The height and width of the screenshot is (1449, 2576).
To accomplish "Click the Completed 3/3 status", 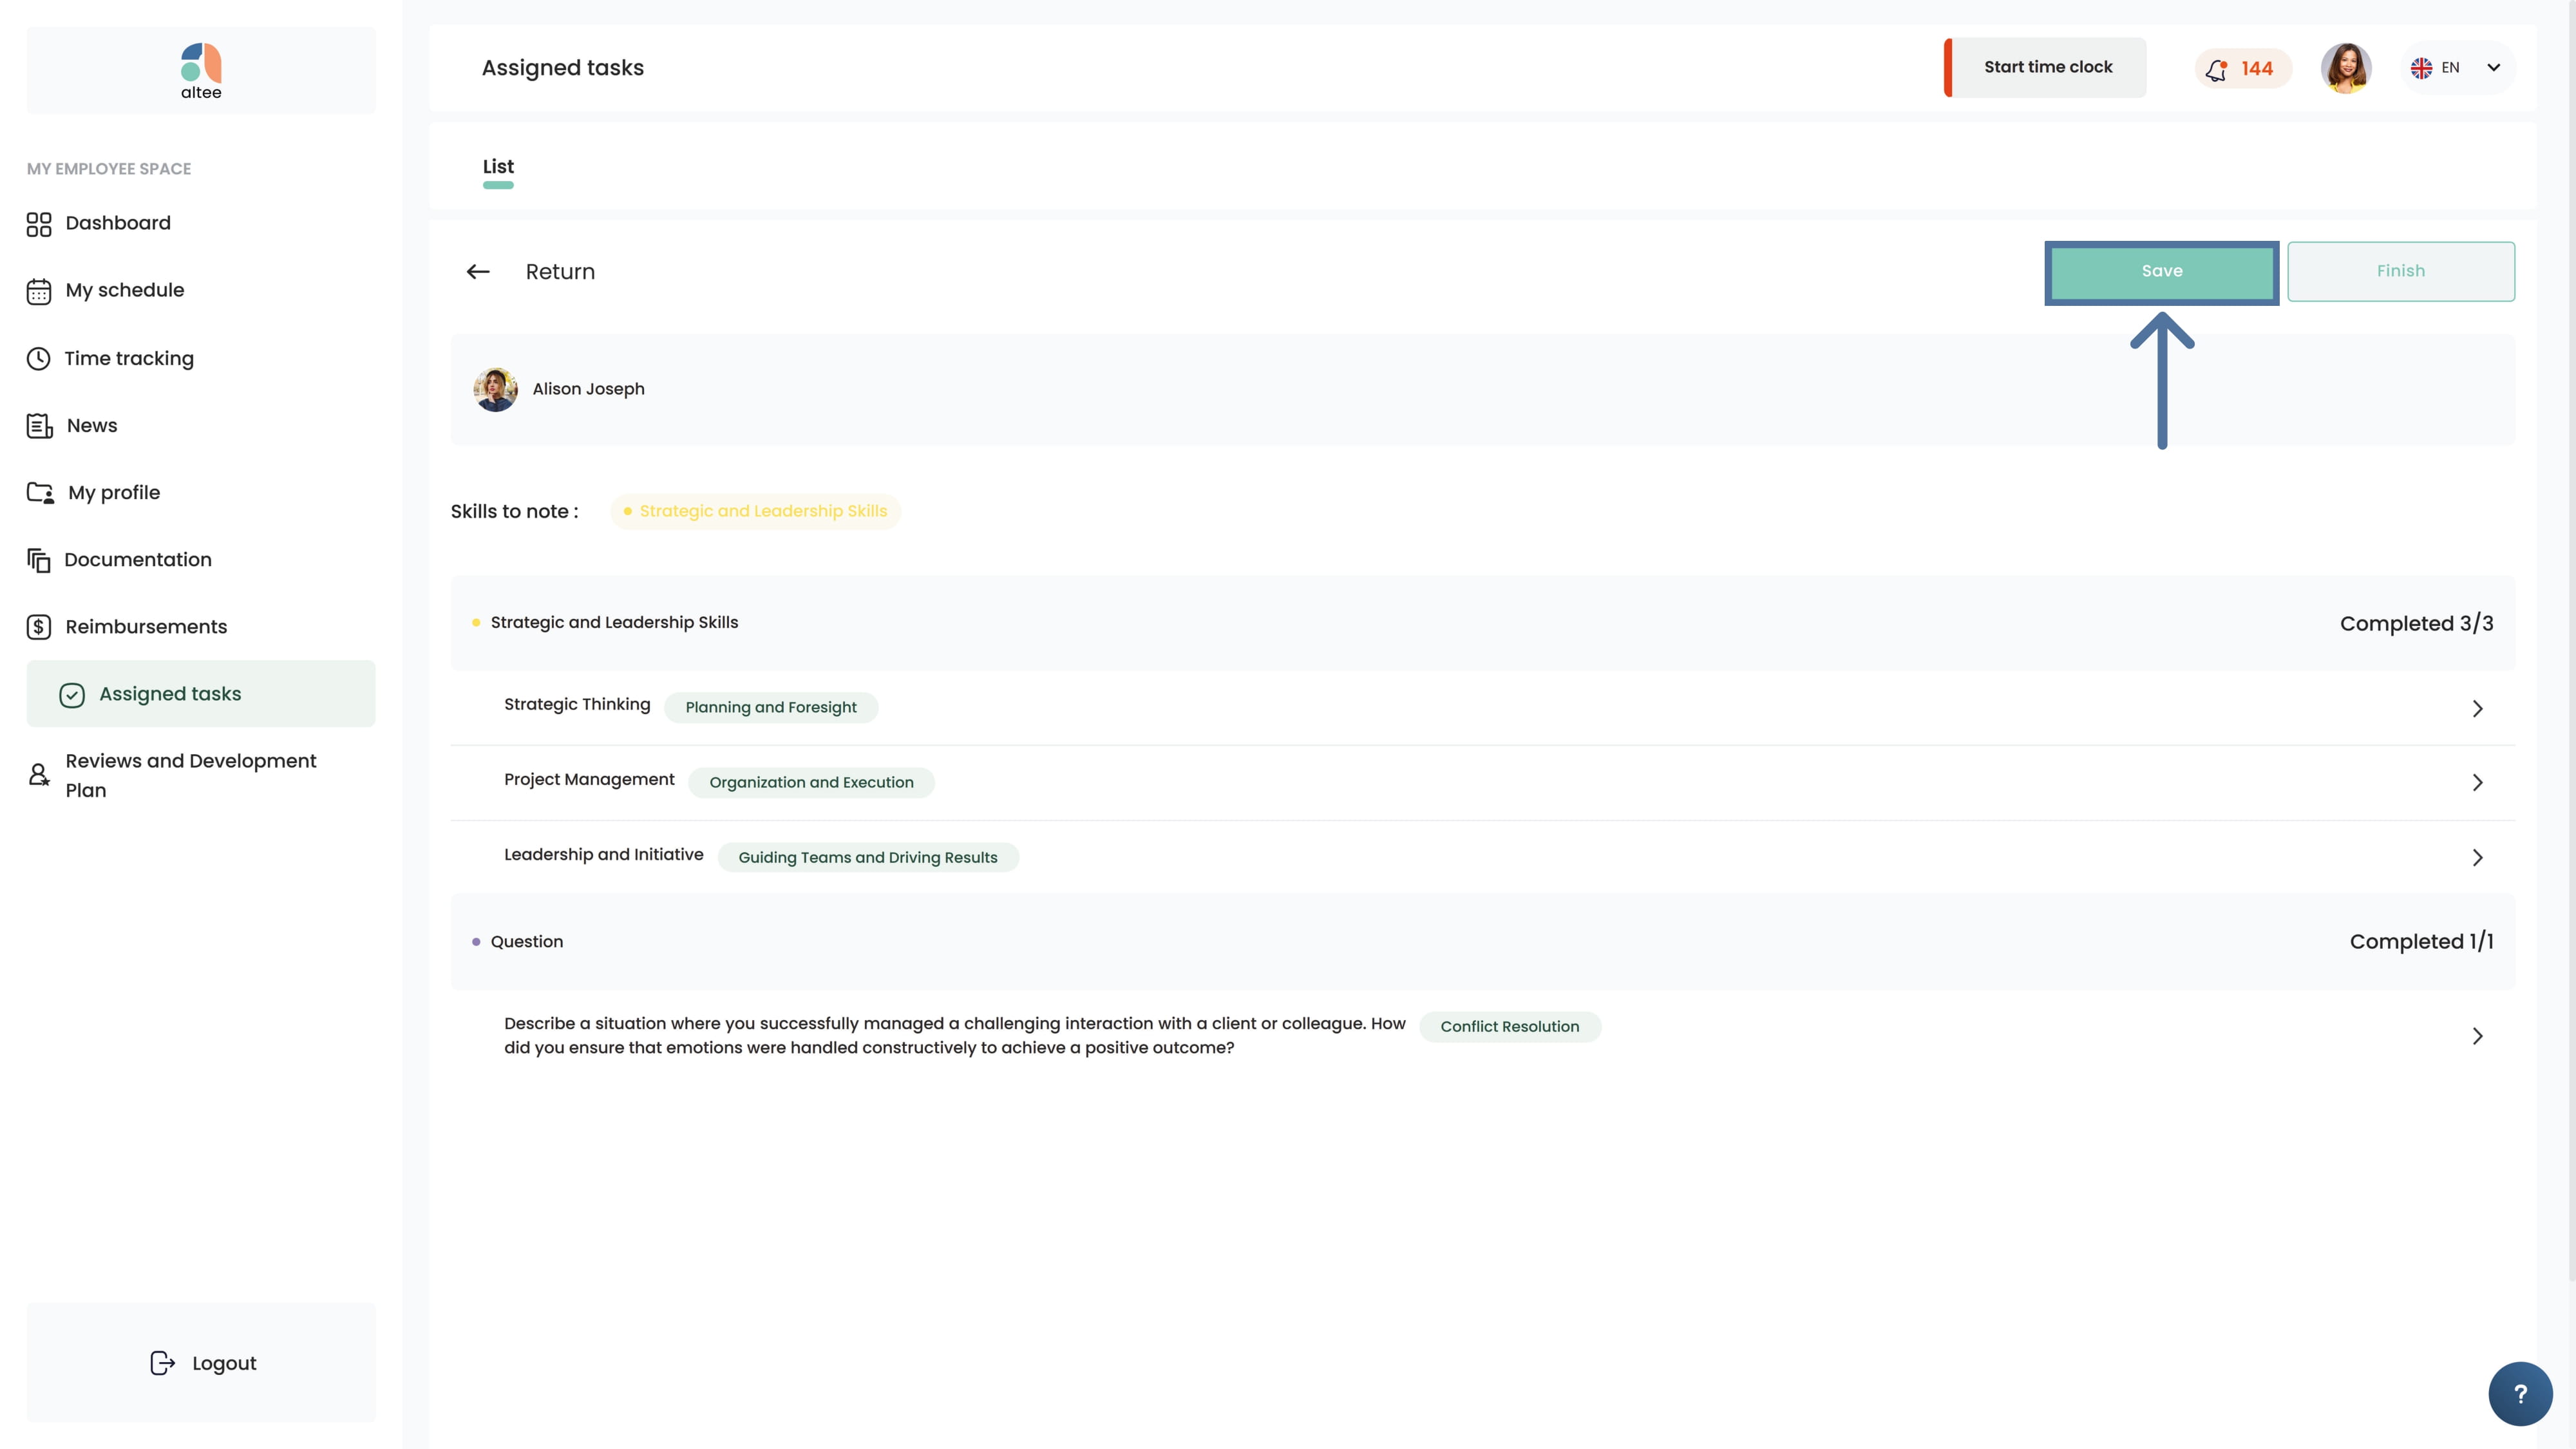I will click(x=2416, y=623).
